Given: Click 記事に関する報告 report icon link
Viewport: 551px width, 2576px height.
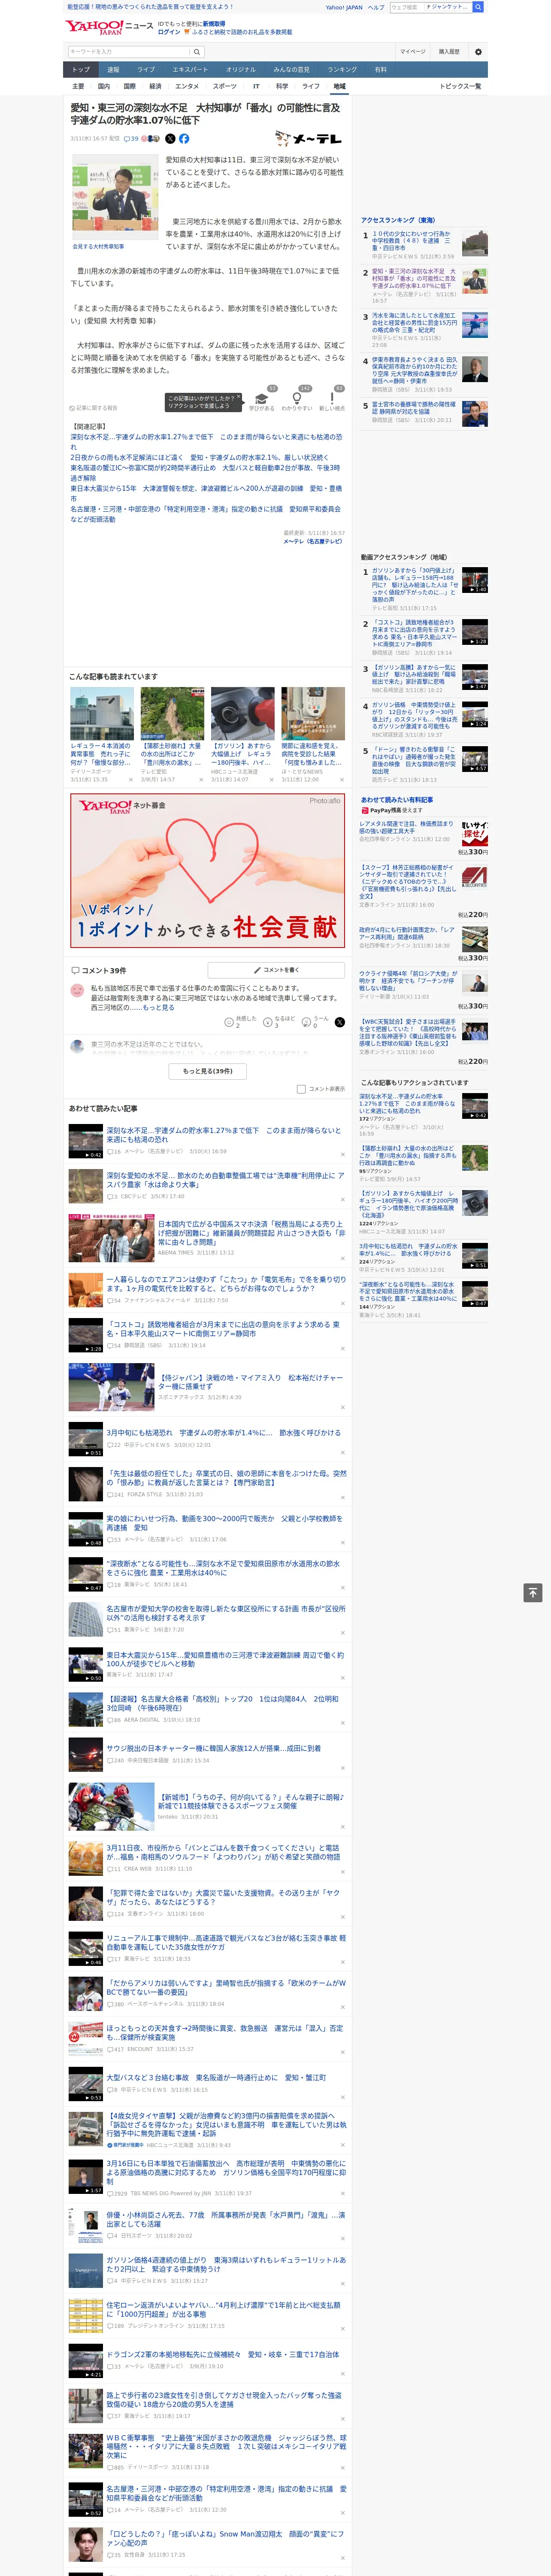Looking at the screenshot, I should (x=94, y=408).
